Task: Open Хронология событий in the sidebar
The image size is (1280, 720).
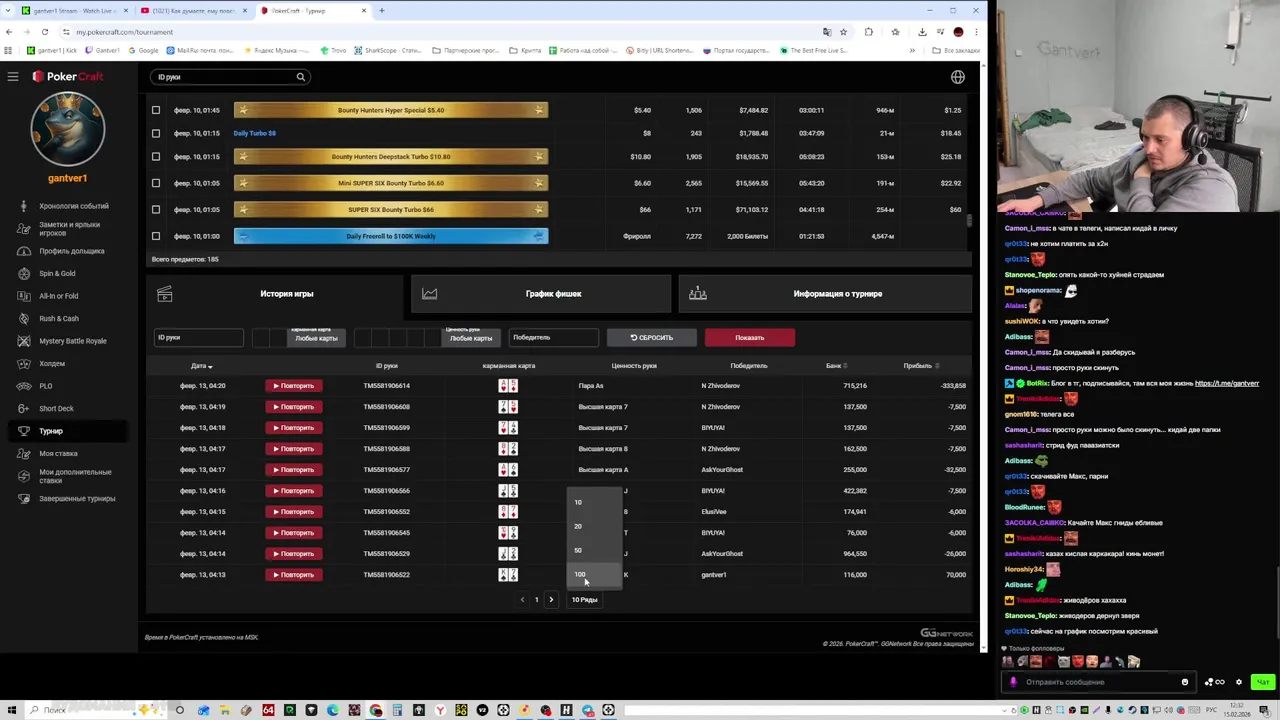Action: (74, 206)
